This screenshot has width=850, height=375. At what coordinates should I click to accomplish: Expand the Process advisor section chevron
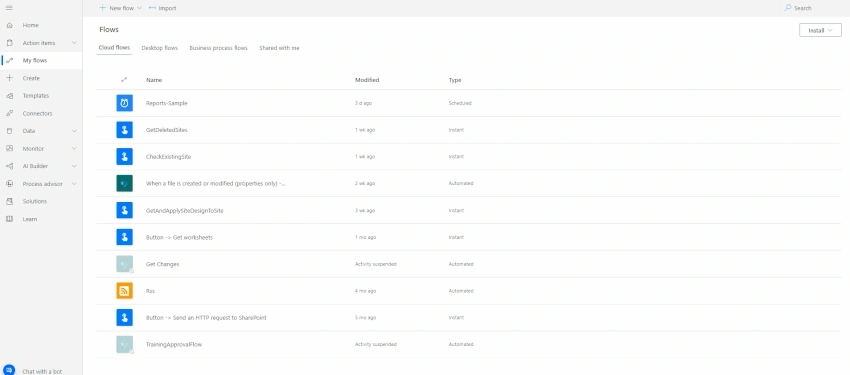(74, 184)
